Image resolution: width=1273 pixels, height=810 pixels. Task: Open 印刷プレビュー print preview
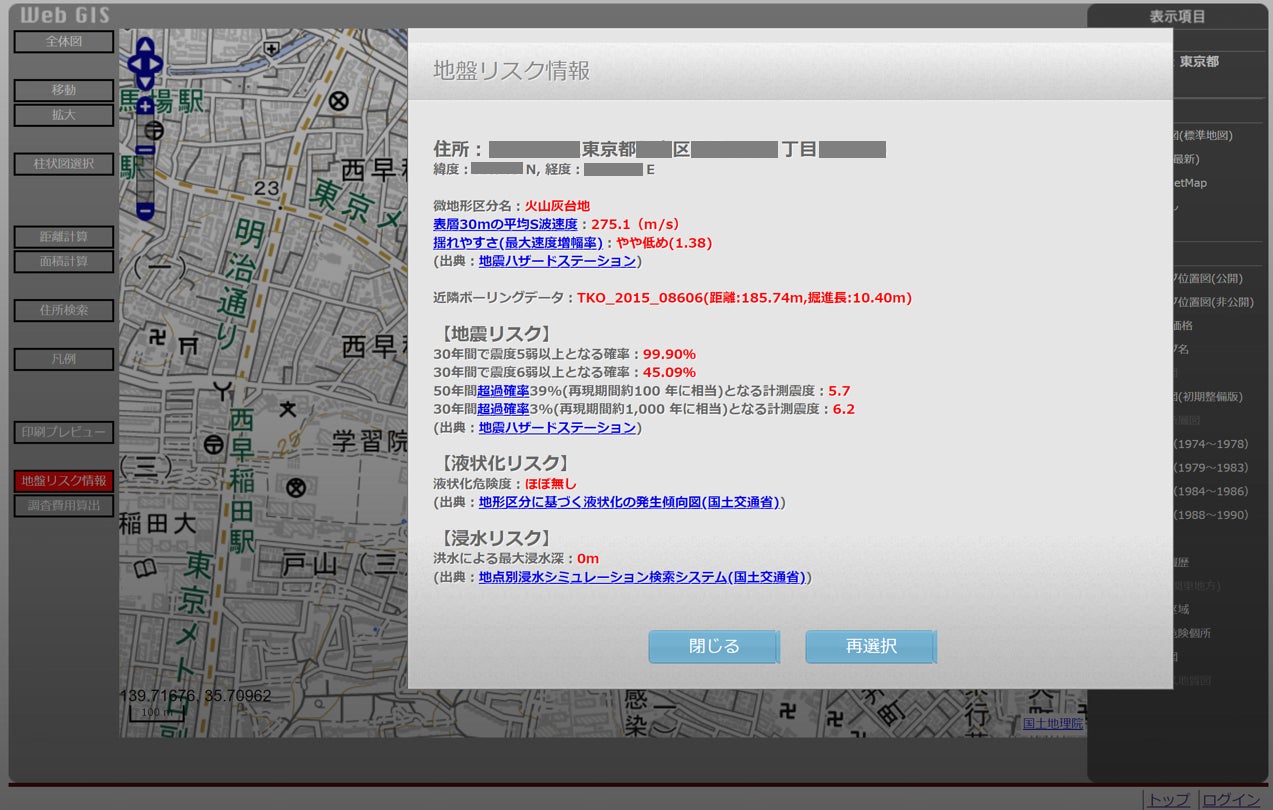coord(64,433)
